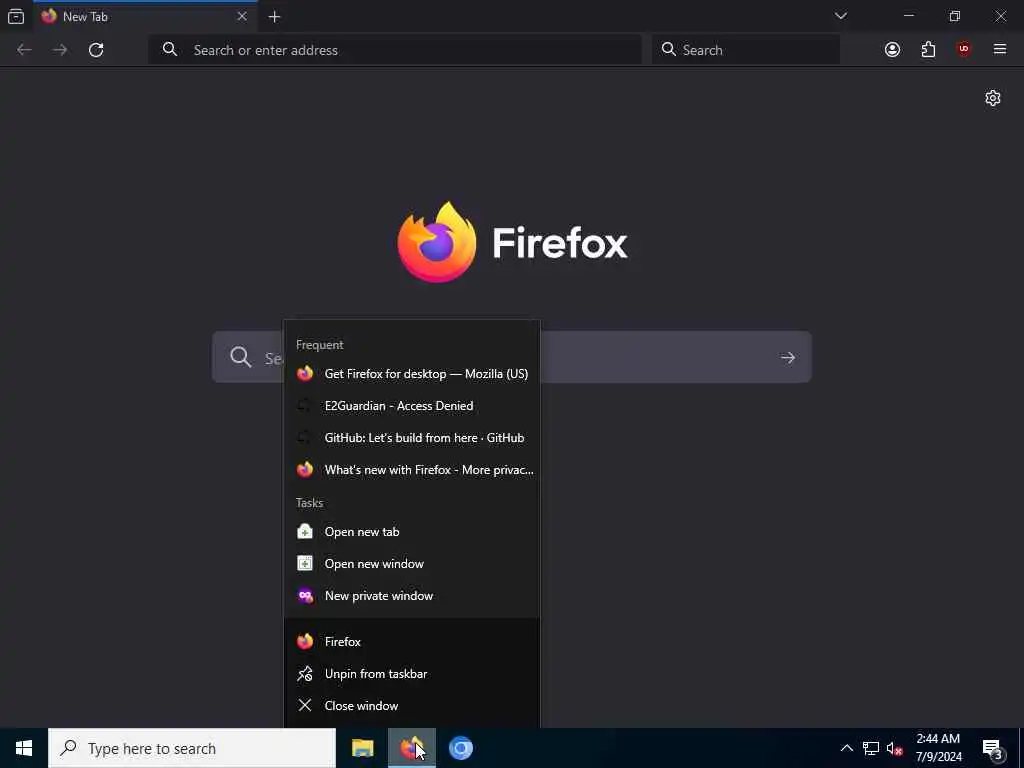1024x768 pixels.
Task: Open the uBlock Origin extension icon
Action: tap(964, 49)
